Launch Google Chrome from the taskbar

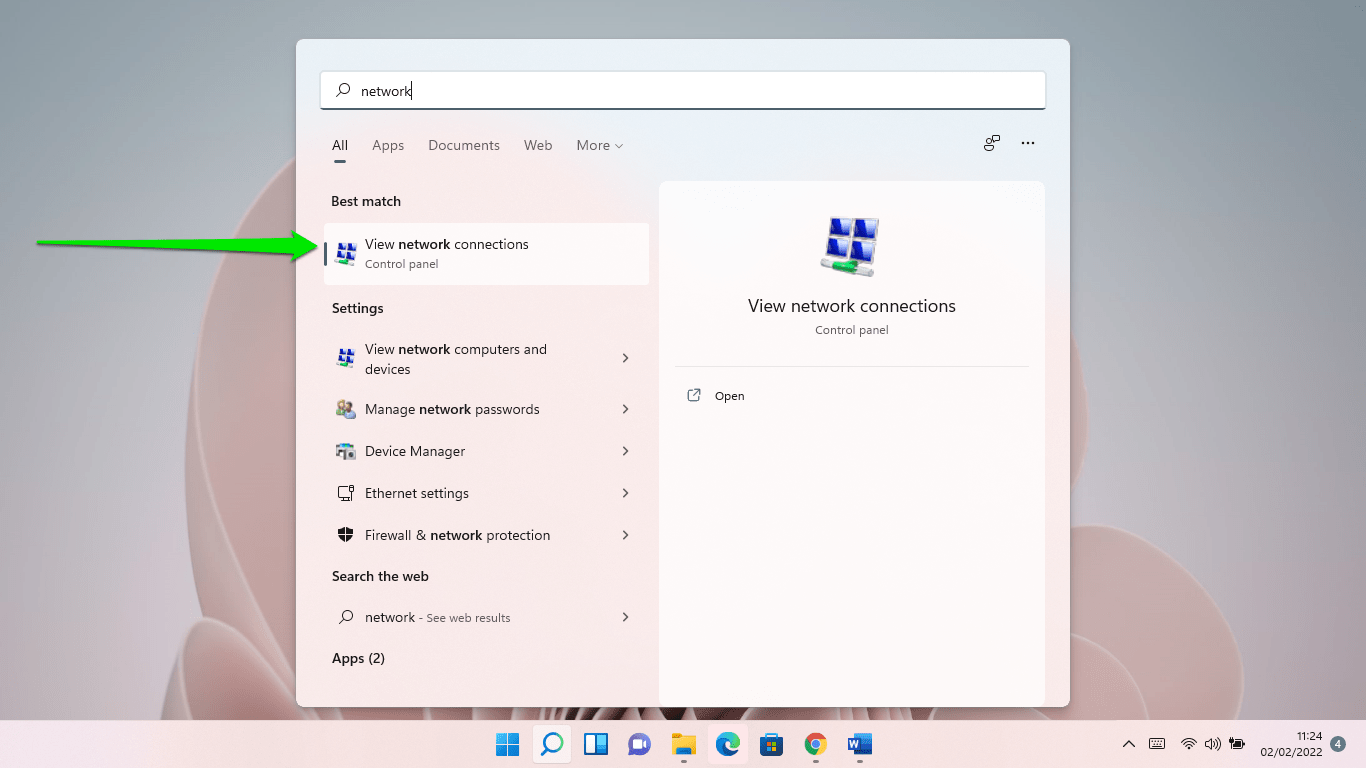[x=816, y=744]
